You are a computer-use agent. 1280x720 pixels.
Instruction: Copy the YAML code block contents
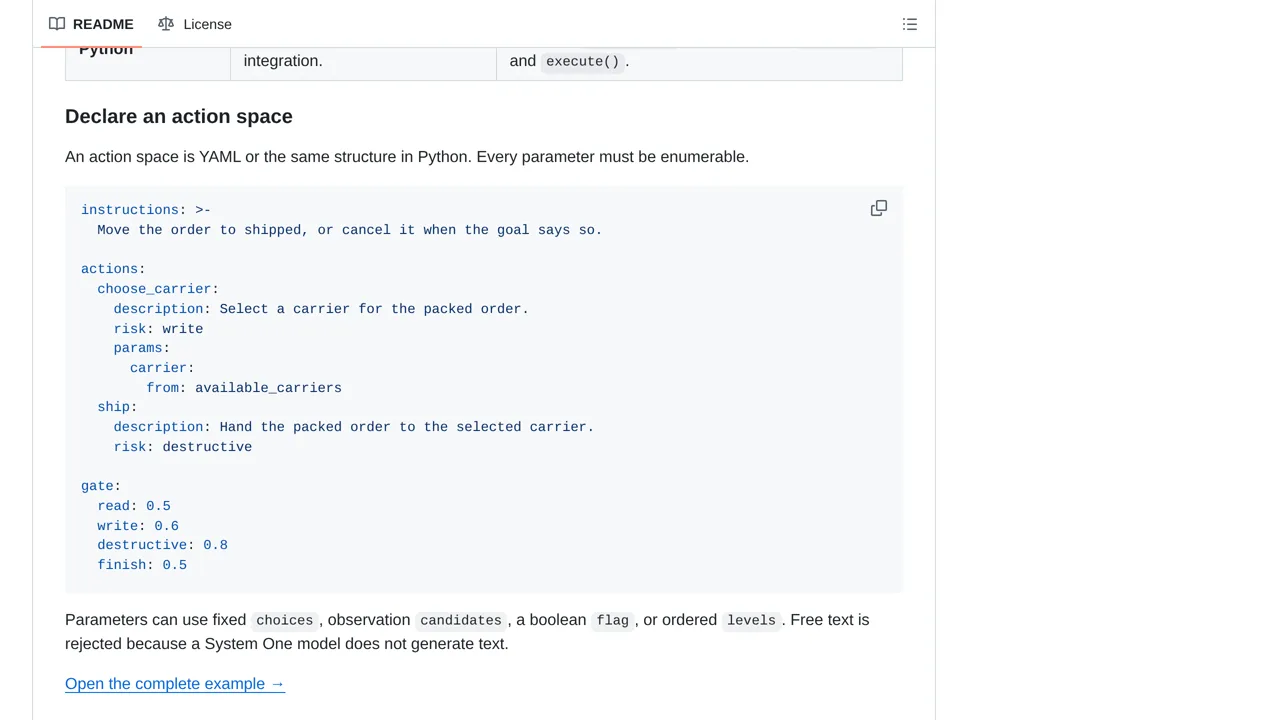pyautogui.click(x=879, y=208)
